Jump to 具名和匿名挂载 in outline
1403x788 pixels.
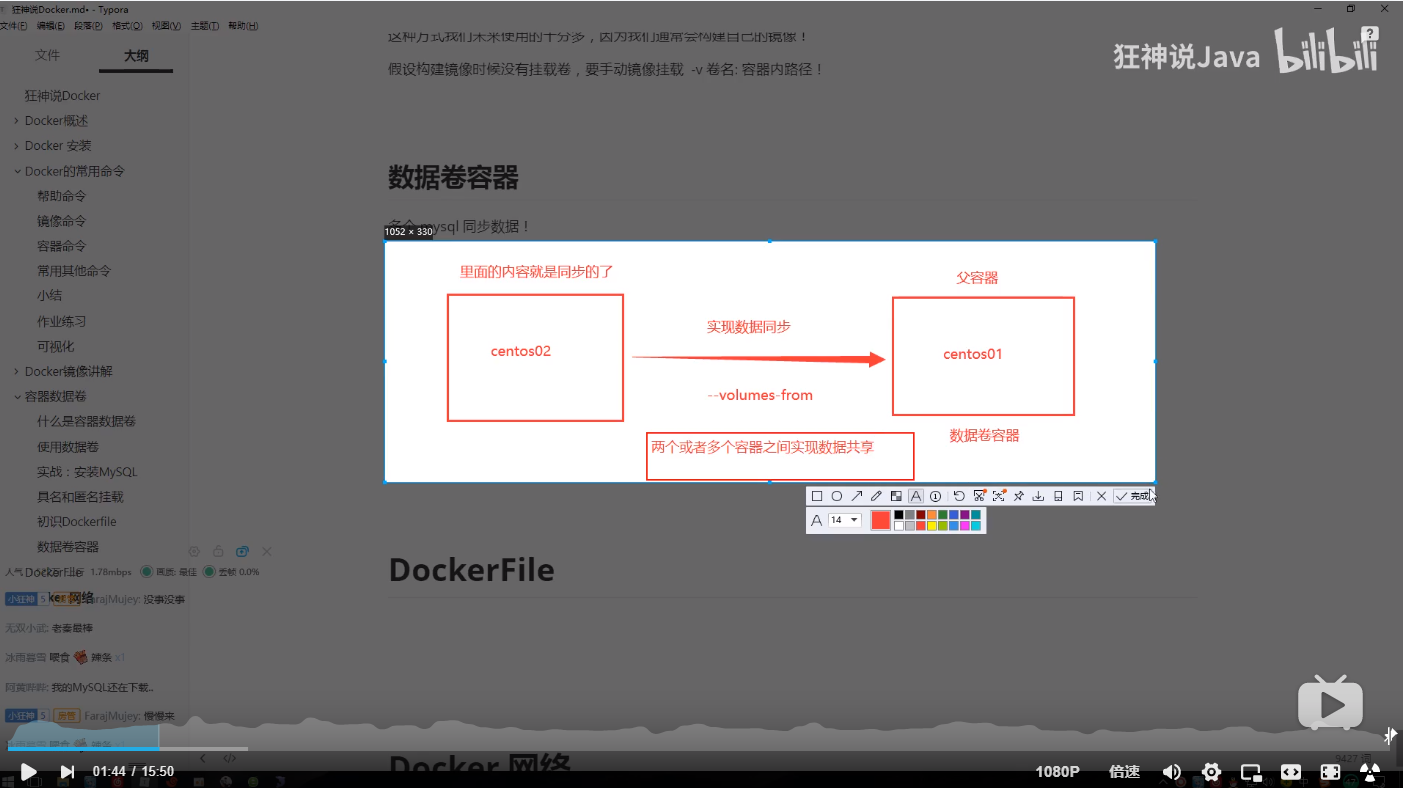[x=80, y=497]
